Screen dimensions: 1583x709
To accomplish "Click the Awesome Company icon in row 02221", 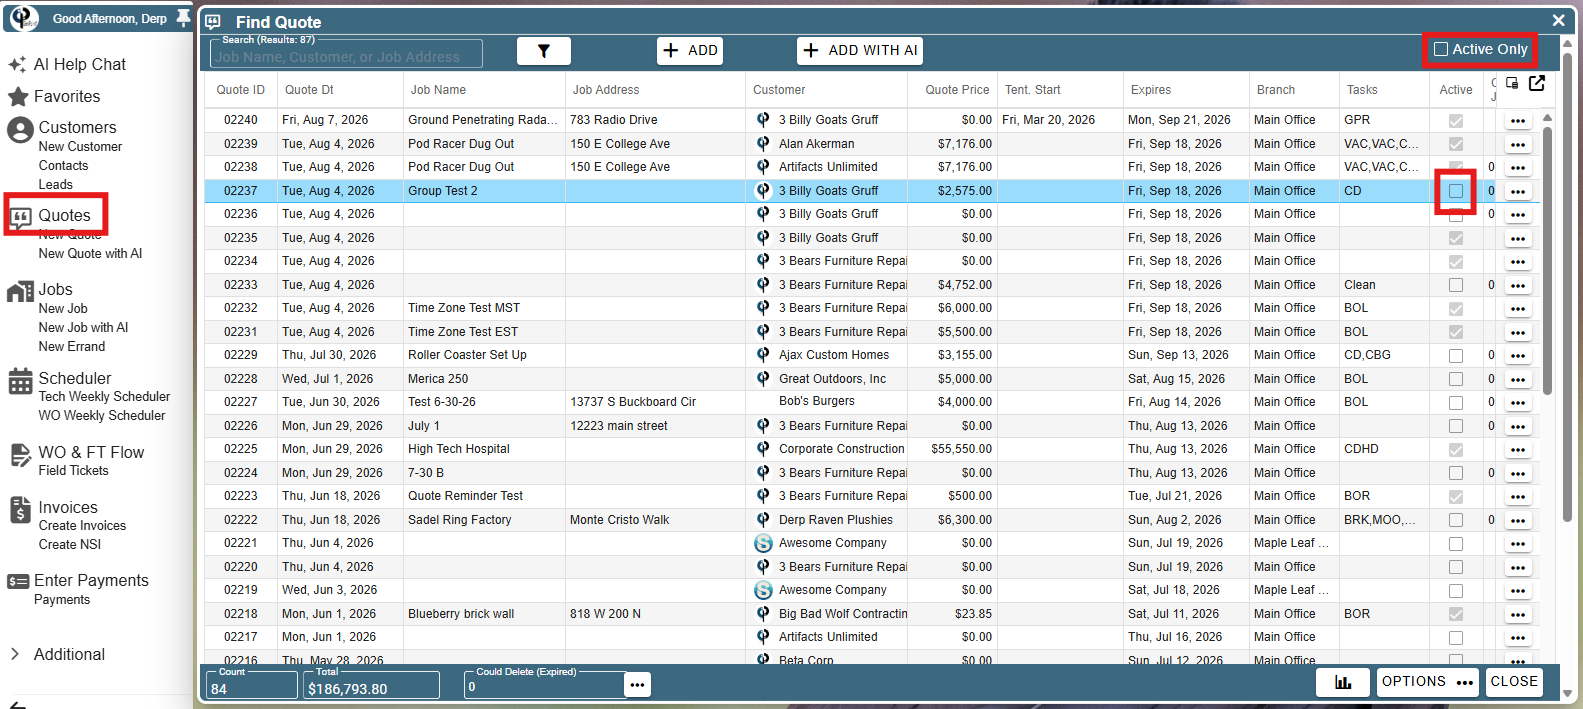I will (x=763, y=543).
